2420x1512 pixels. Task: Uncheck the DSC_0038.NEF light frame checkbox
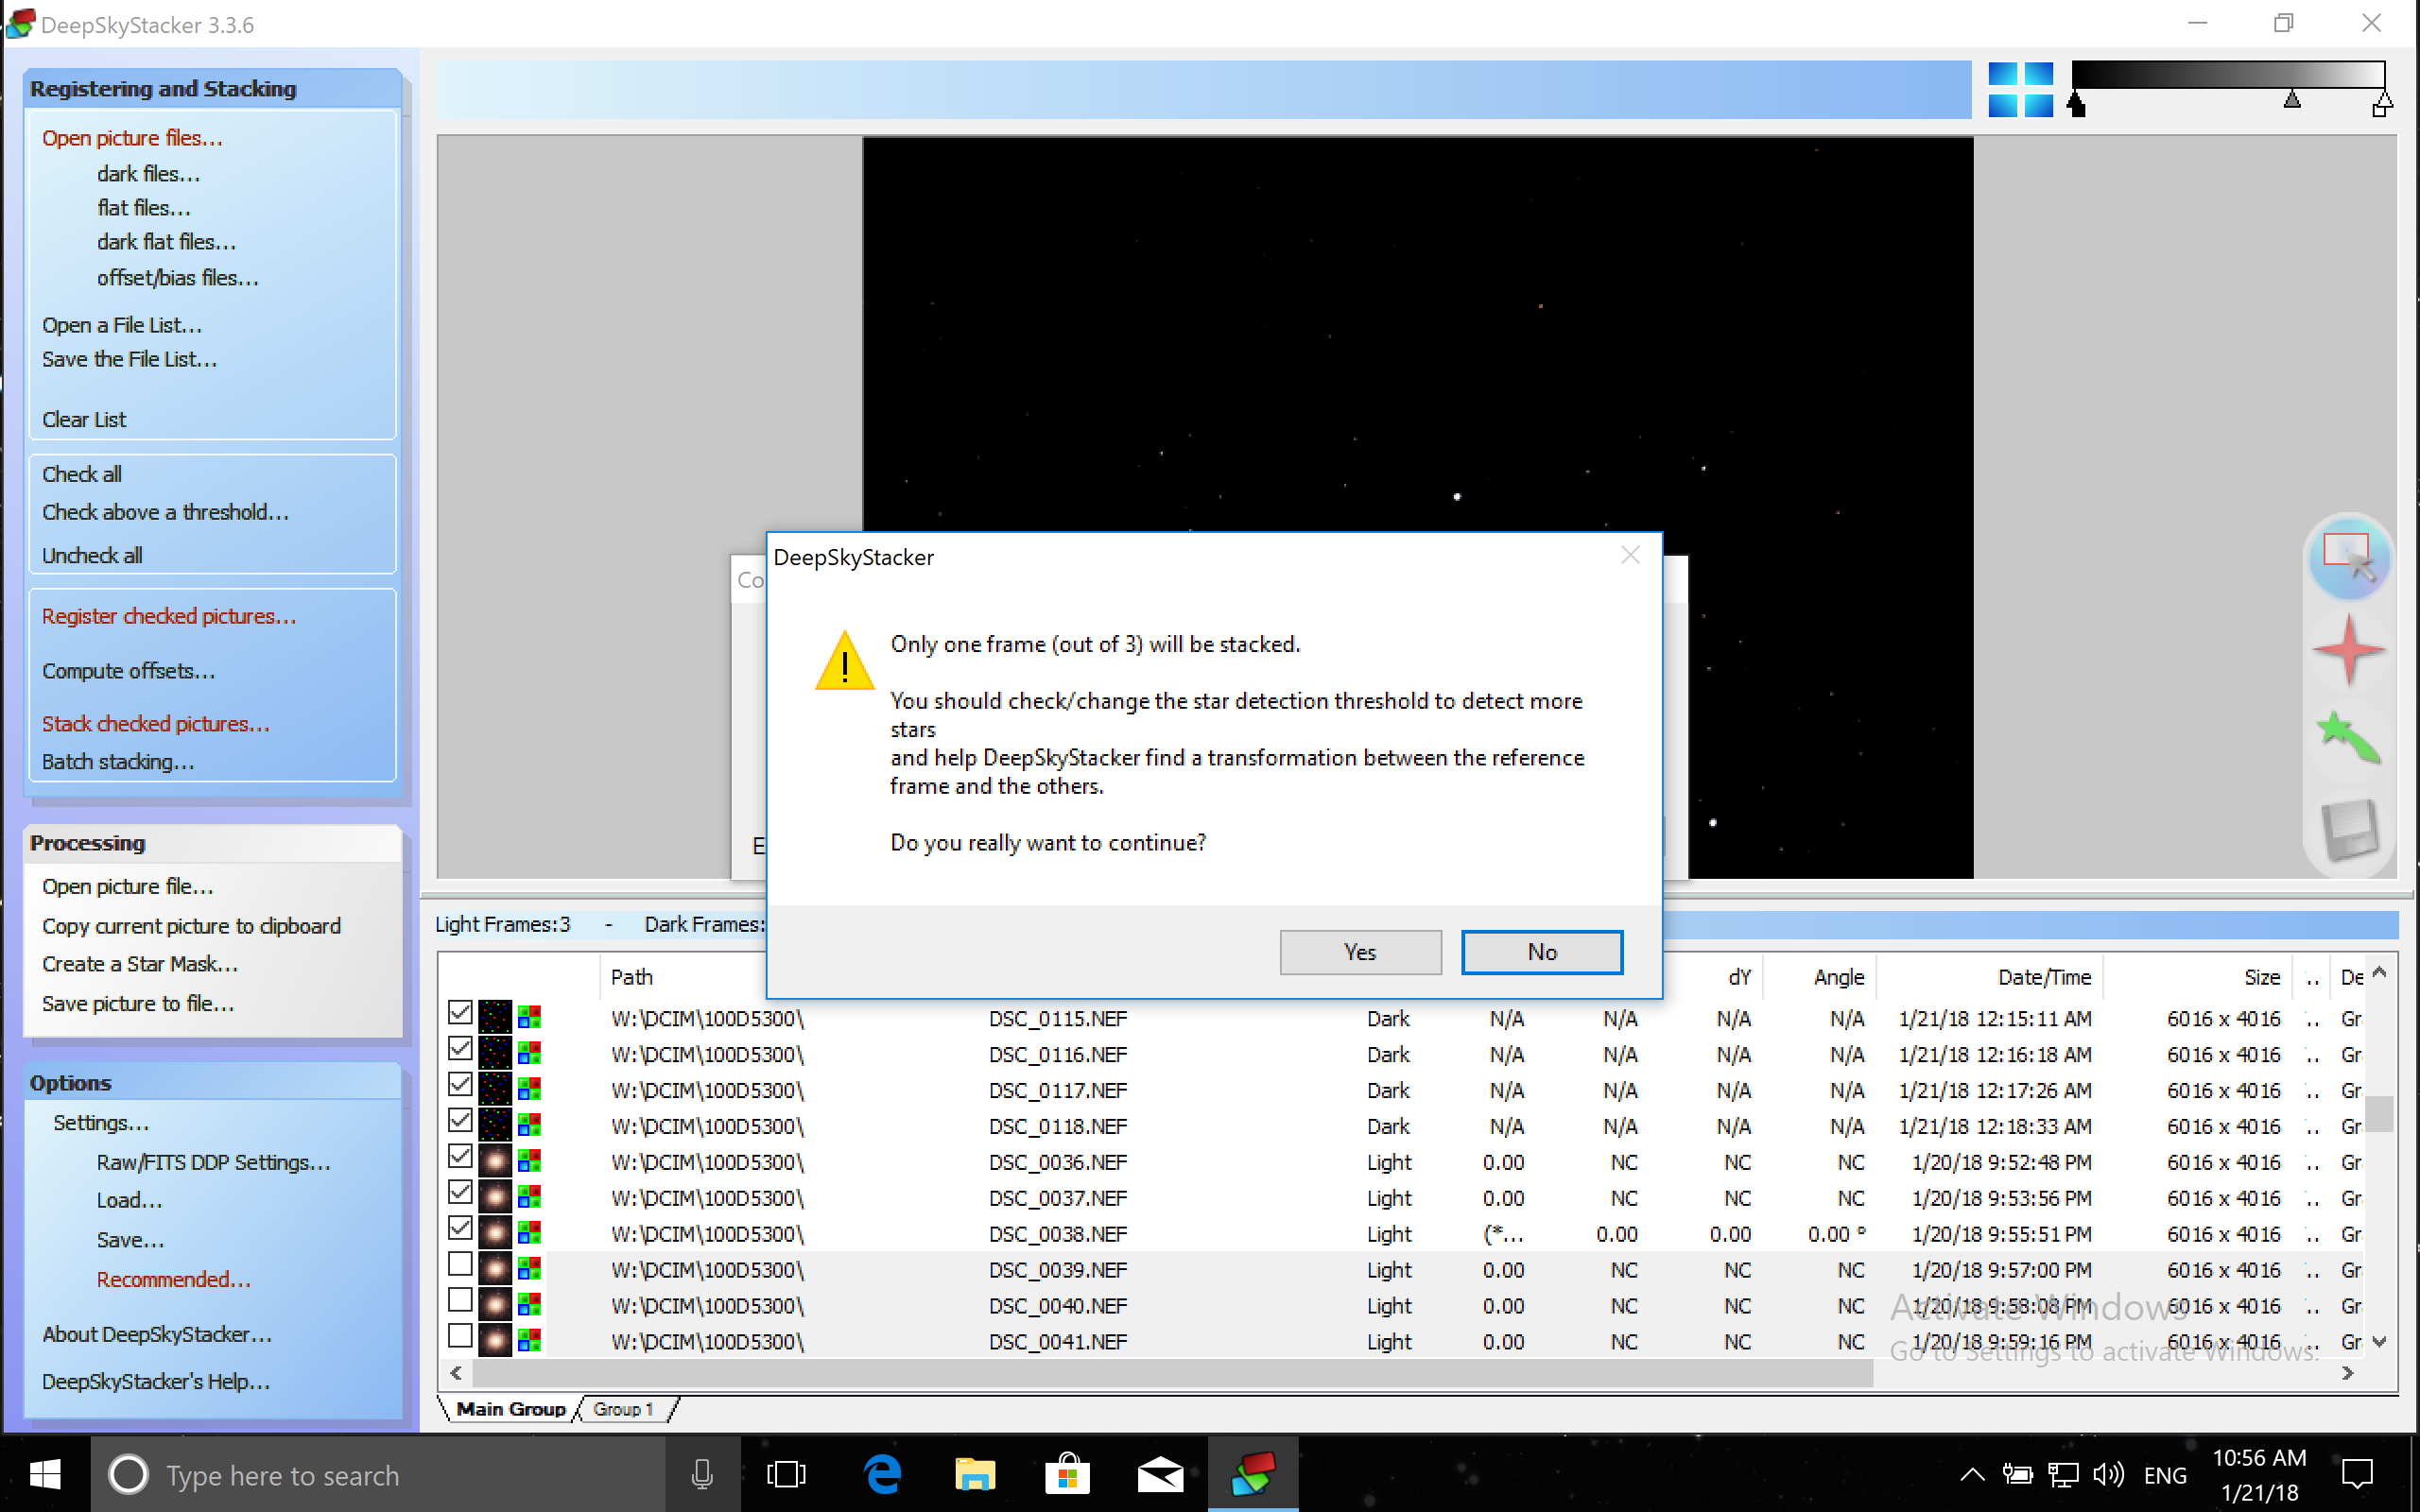click(460, 1229)
